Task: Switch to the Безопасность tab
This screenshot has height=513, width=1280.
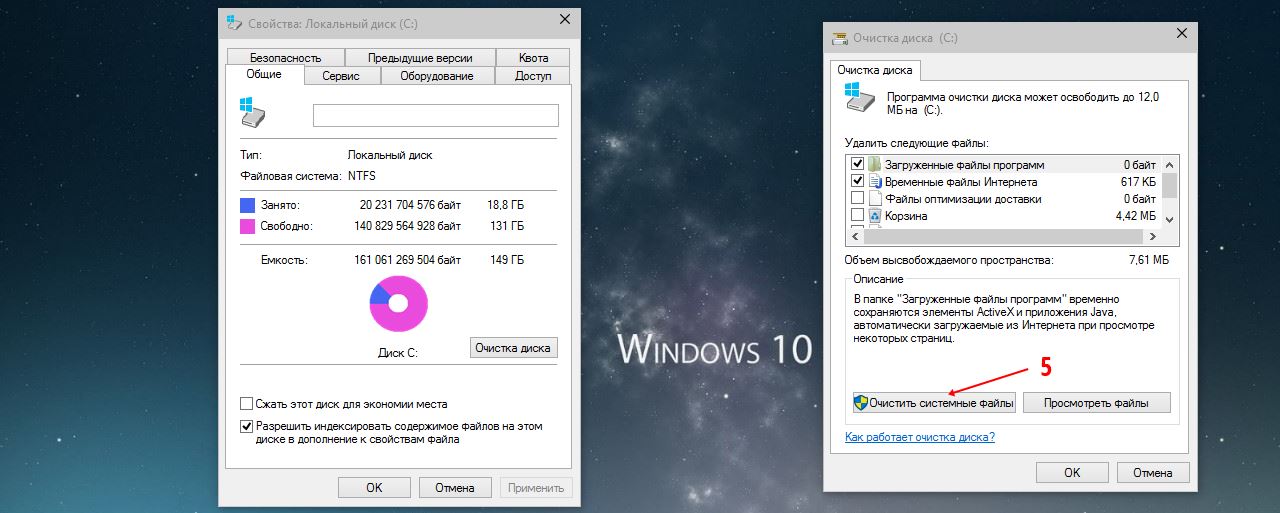Action: tap(285, 58)
